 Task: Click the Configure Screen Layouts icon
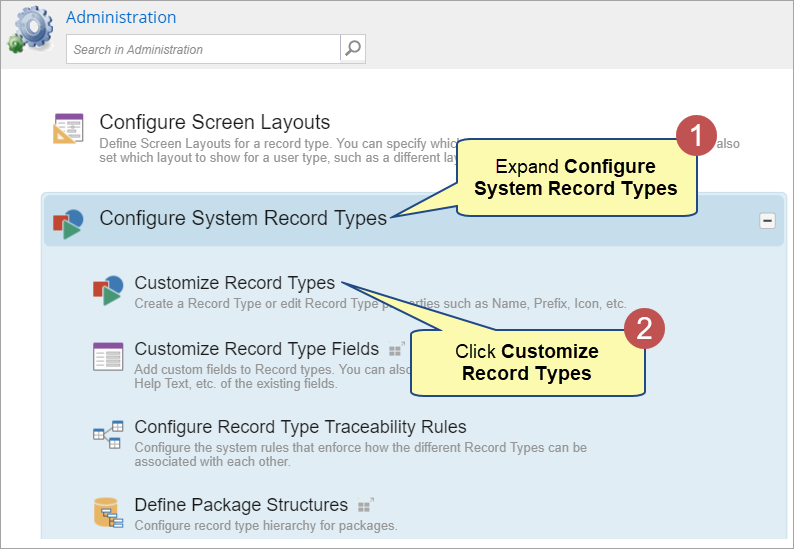tap(68, 129)
